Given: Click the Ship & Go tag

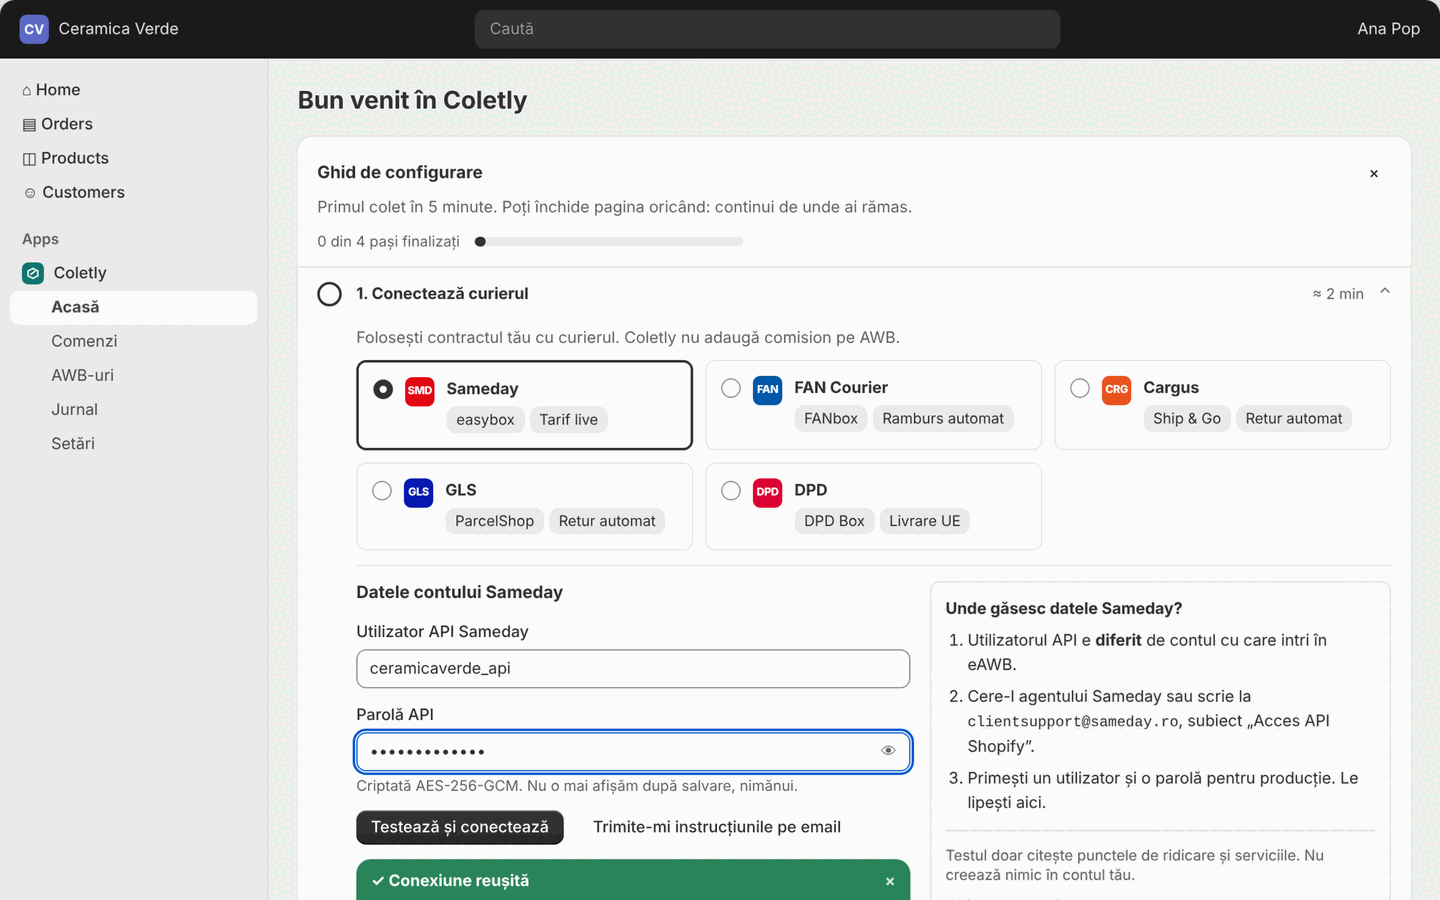Looking at the screenshot, I should click(1187, 418).
